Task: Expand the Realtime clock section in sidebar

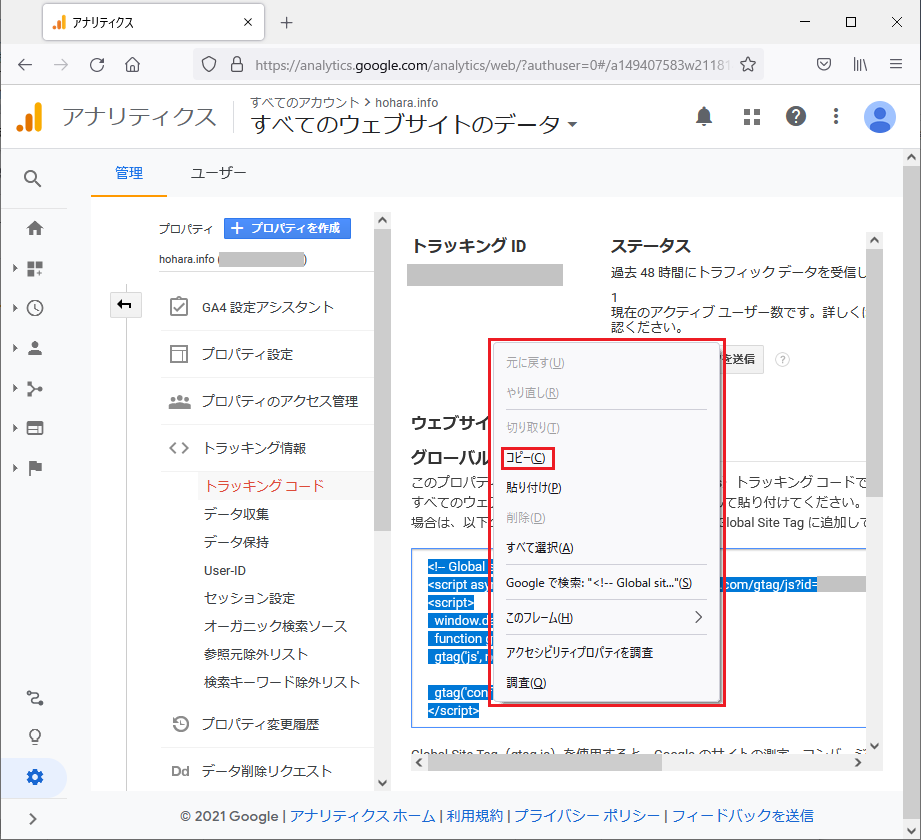Action: pos(35,308)
